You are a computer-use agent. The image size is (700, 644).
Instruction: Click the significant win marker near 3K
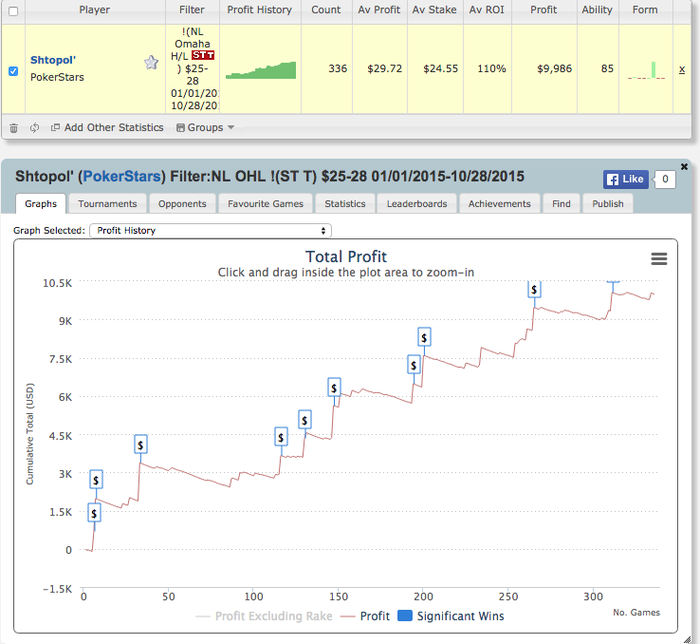(96, 480)
